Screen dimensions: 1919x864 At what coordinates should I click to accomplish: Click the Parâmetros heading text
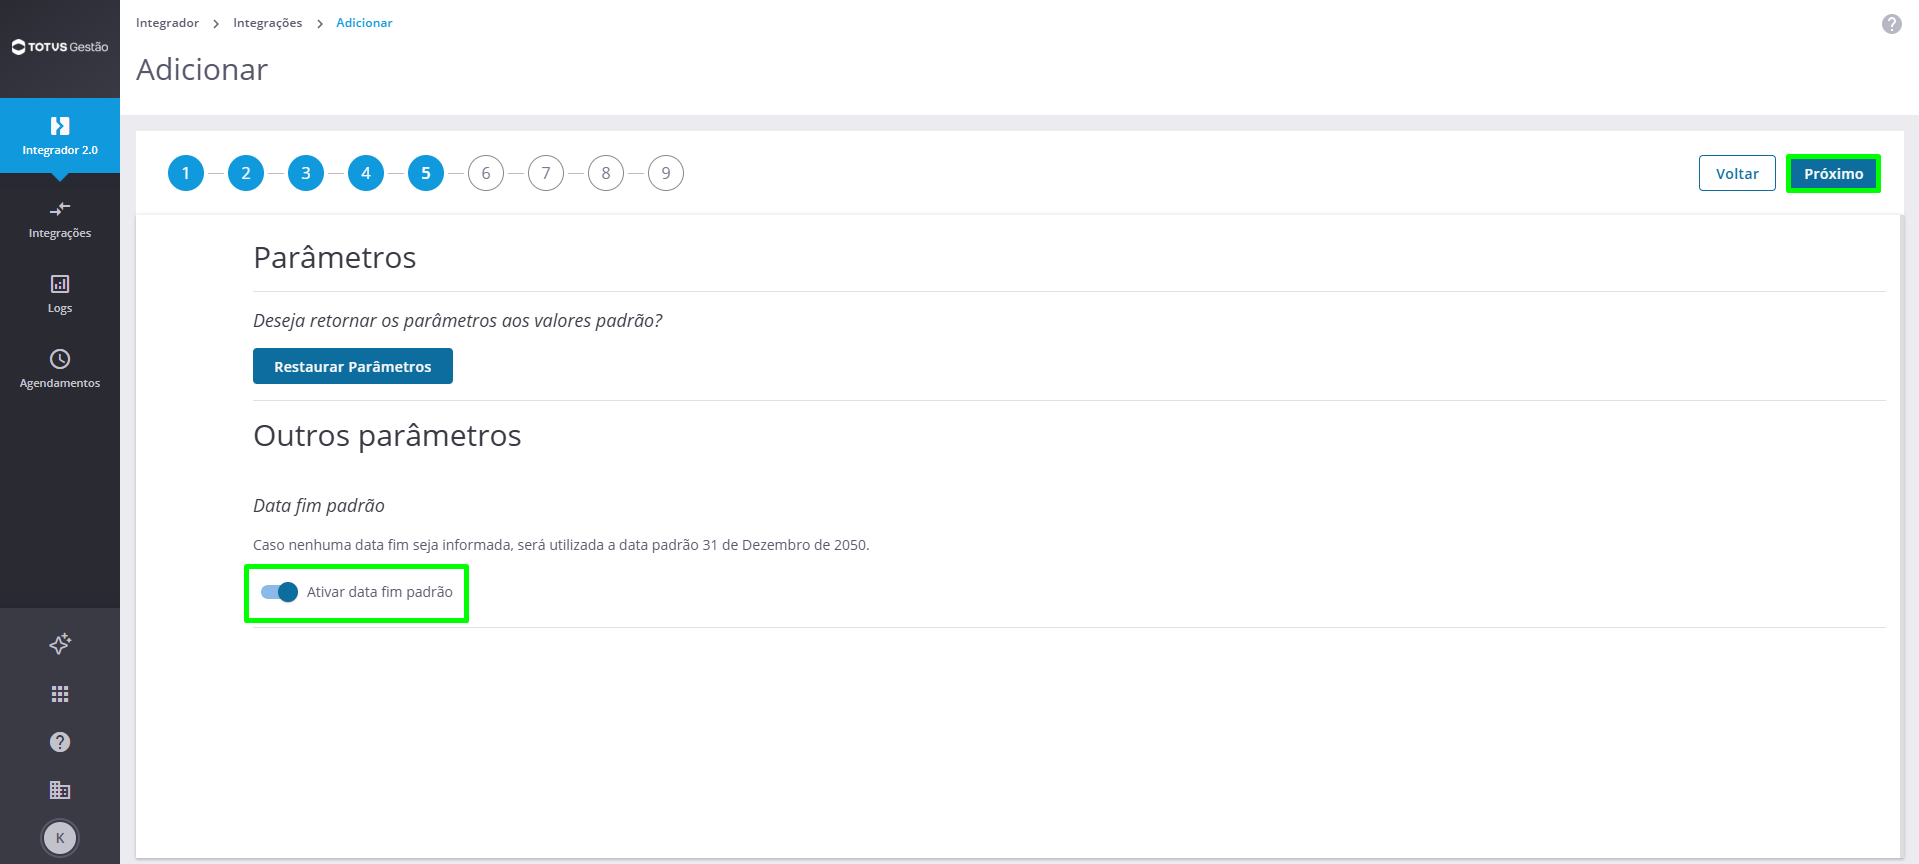pos(335,257)
